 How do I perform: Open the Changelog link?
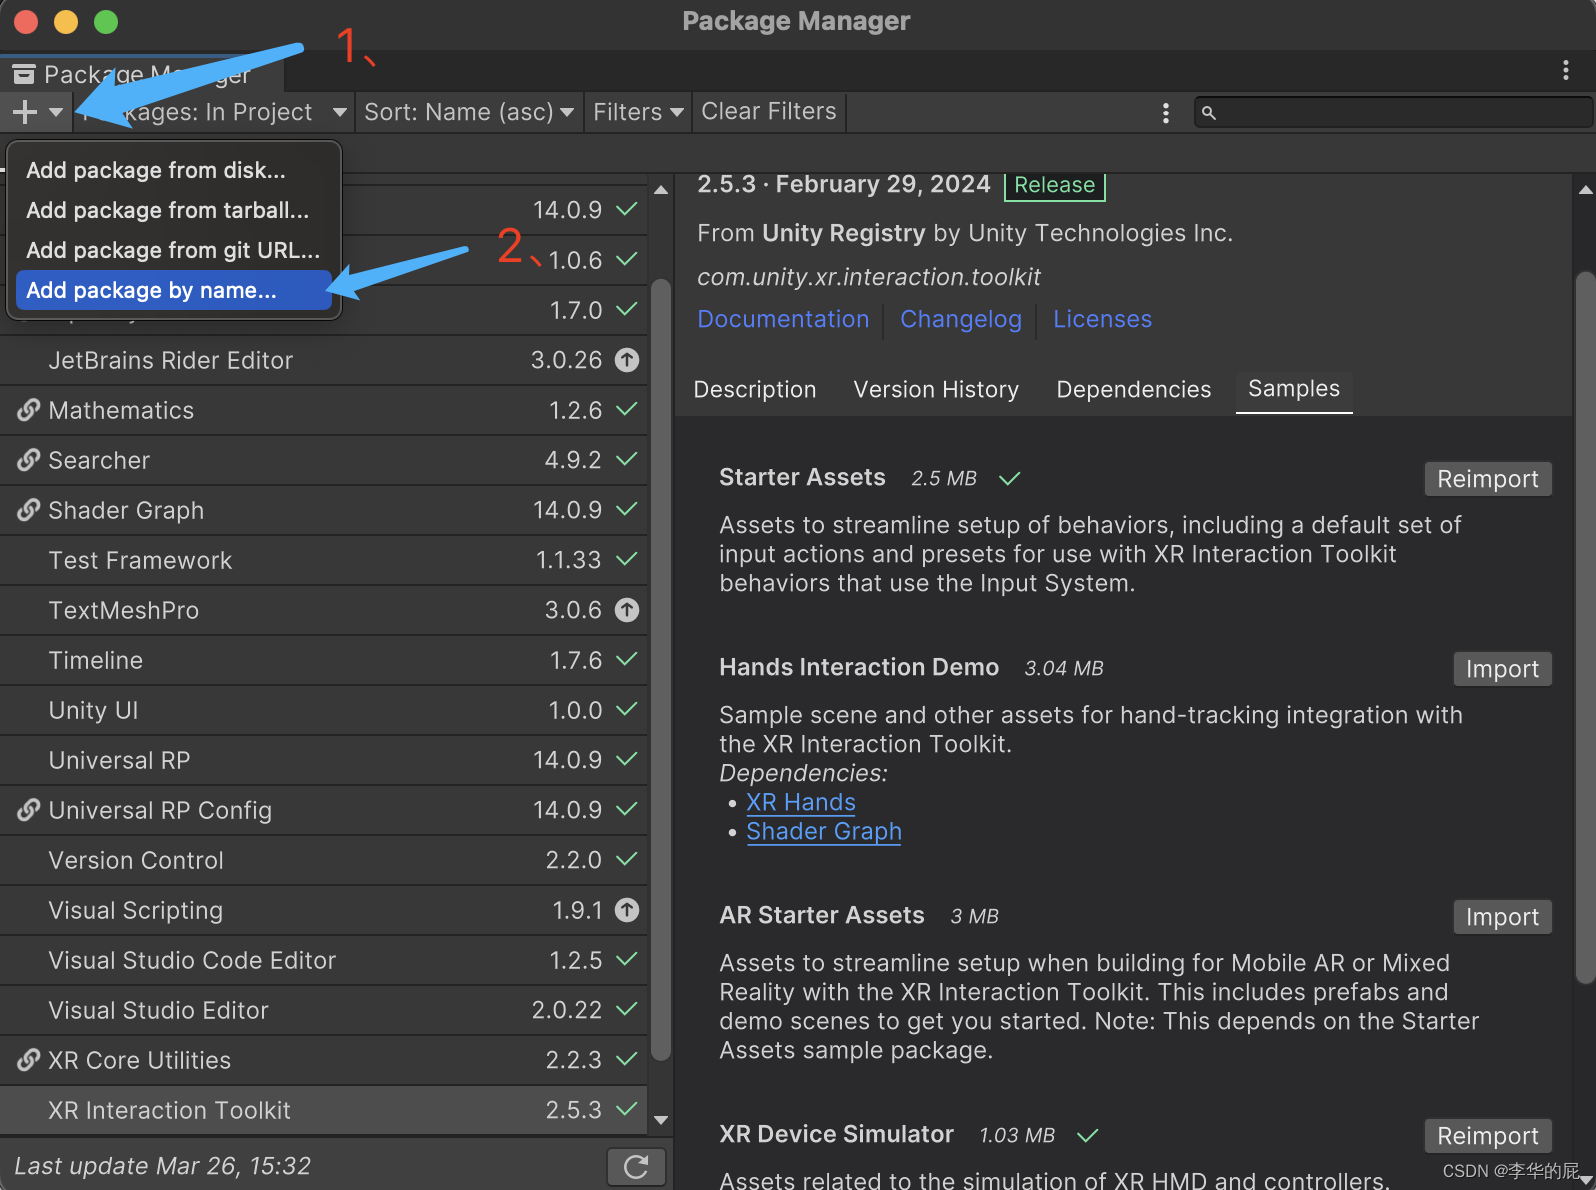click(x=961, y=319)
